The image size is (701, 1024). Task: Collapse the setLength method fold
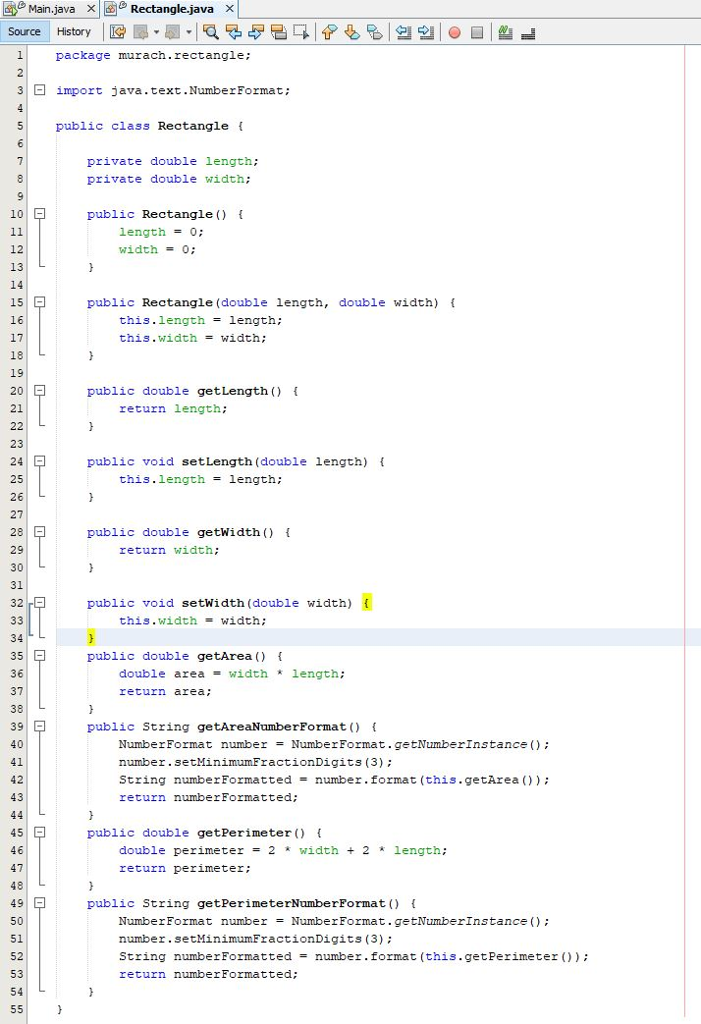(40, 461)
